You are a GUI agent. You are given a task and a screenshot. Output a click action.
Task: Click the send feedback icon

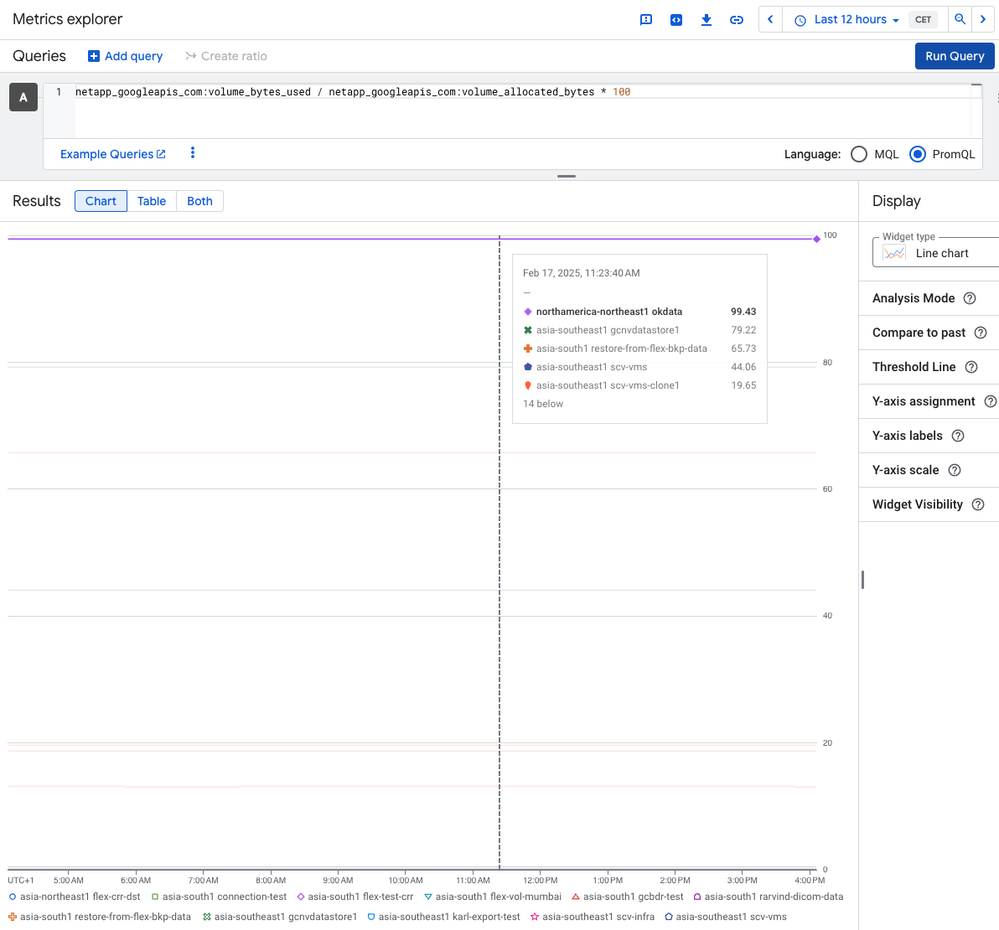click(x=646, y=20)
